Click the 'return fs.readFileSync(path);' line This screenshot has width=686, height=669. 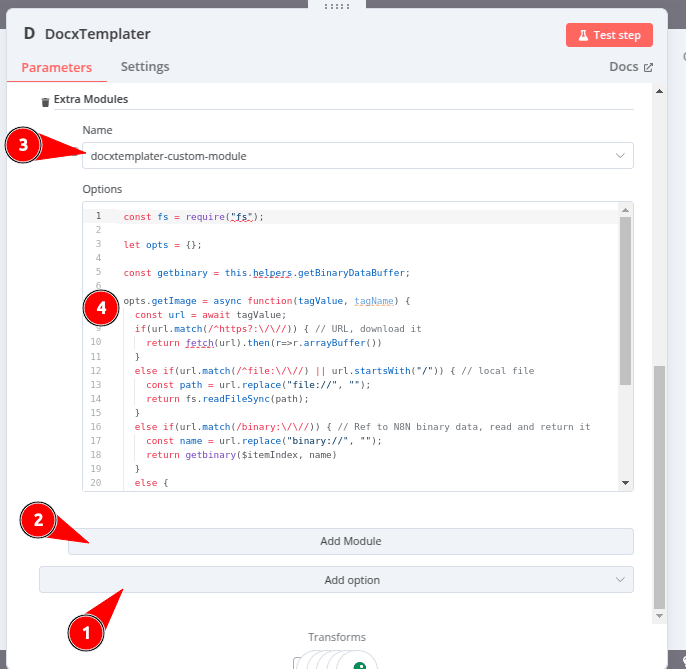point(227,399)
